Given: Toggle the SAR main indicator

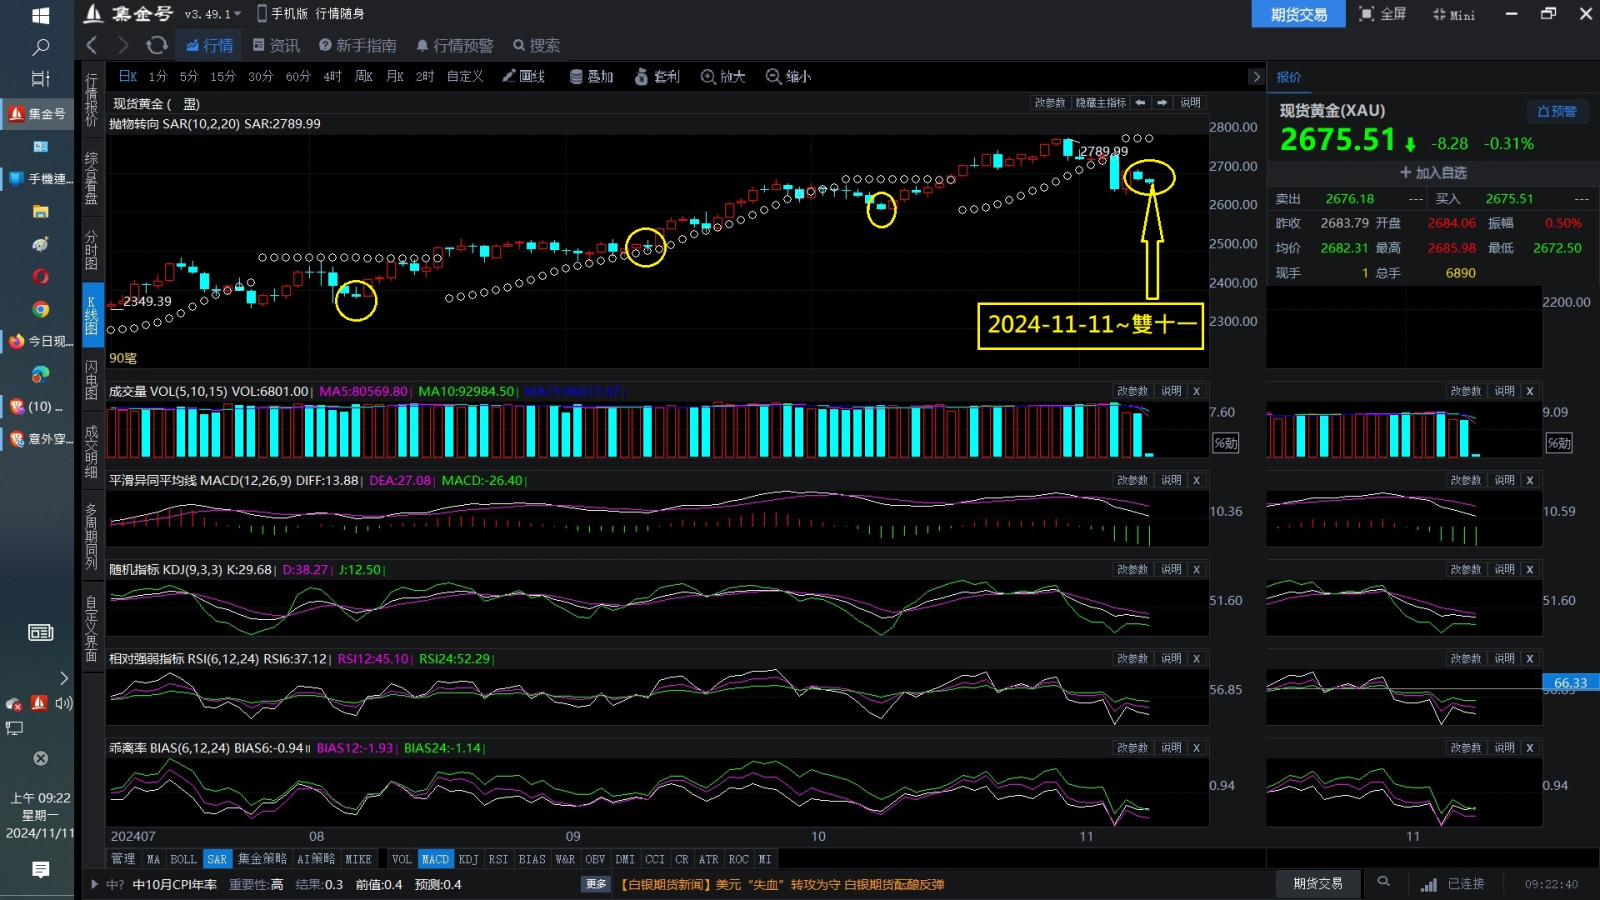Looking at the screenshot, I should click(217, 859).
